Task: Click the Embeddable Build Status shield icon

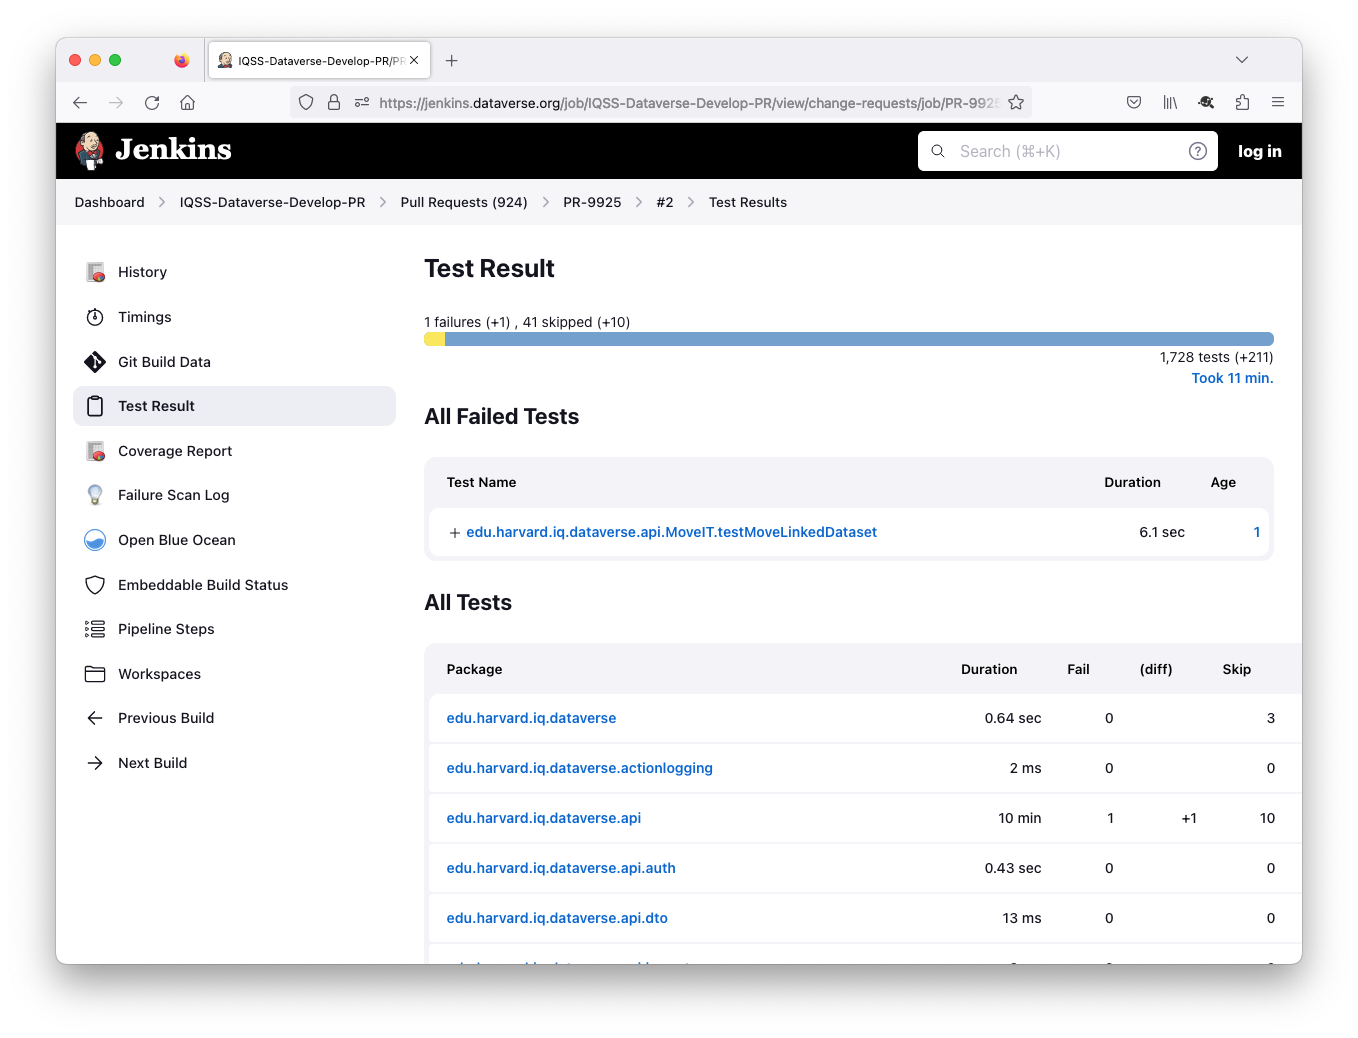Action: (x=95, y=585)
